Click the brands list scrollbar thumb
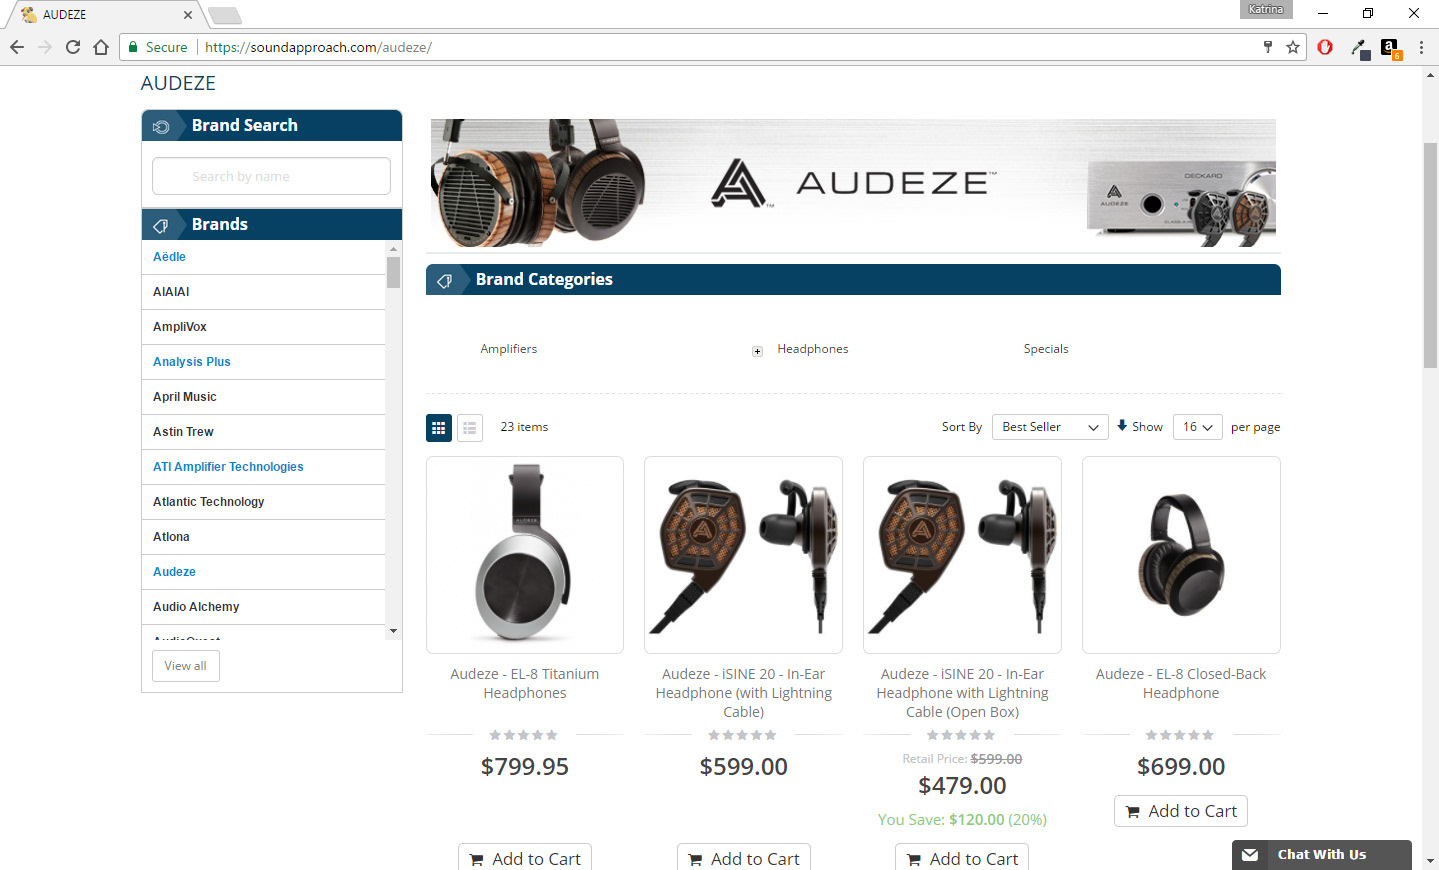Screen dimensions: 1439x870 tap(393, 272)
